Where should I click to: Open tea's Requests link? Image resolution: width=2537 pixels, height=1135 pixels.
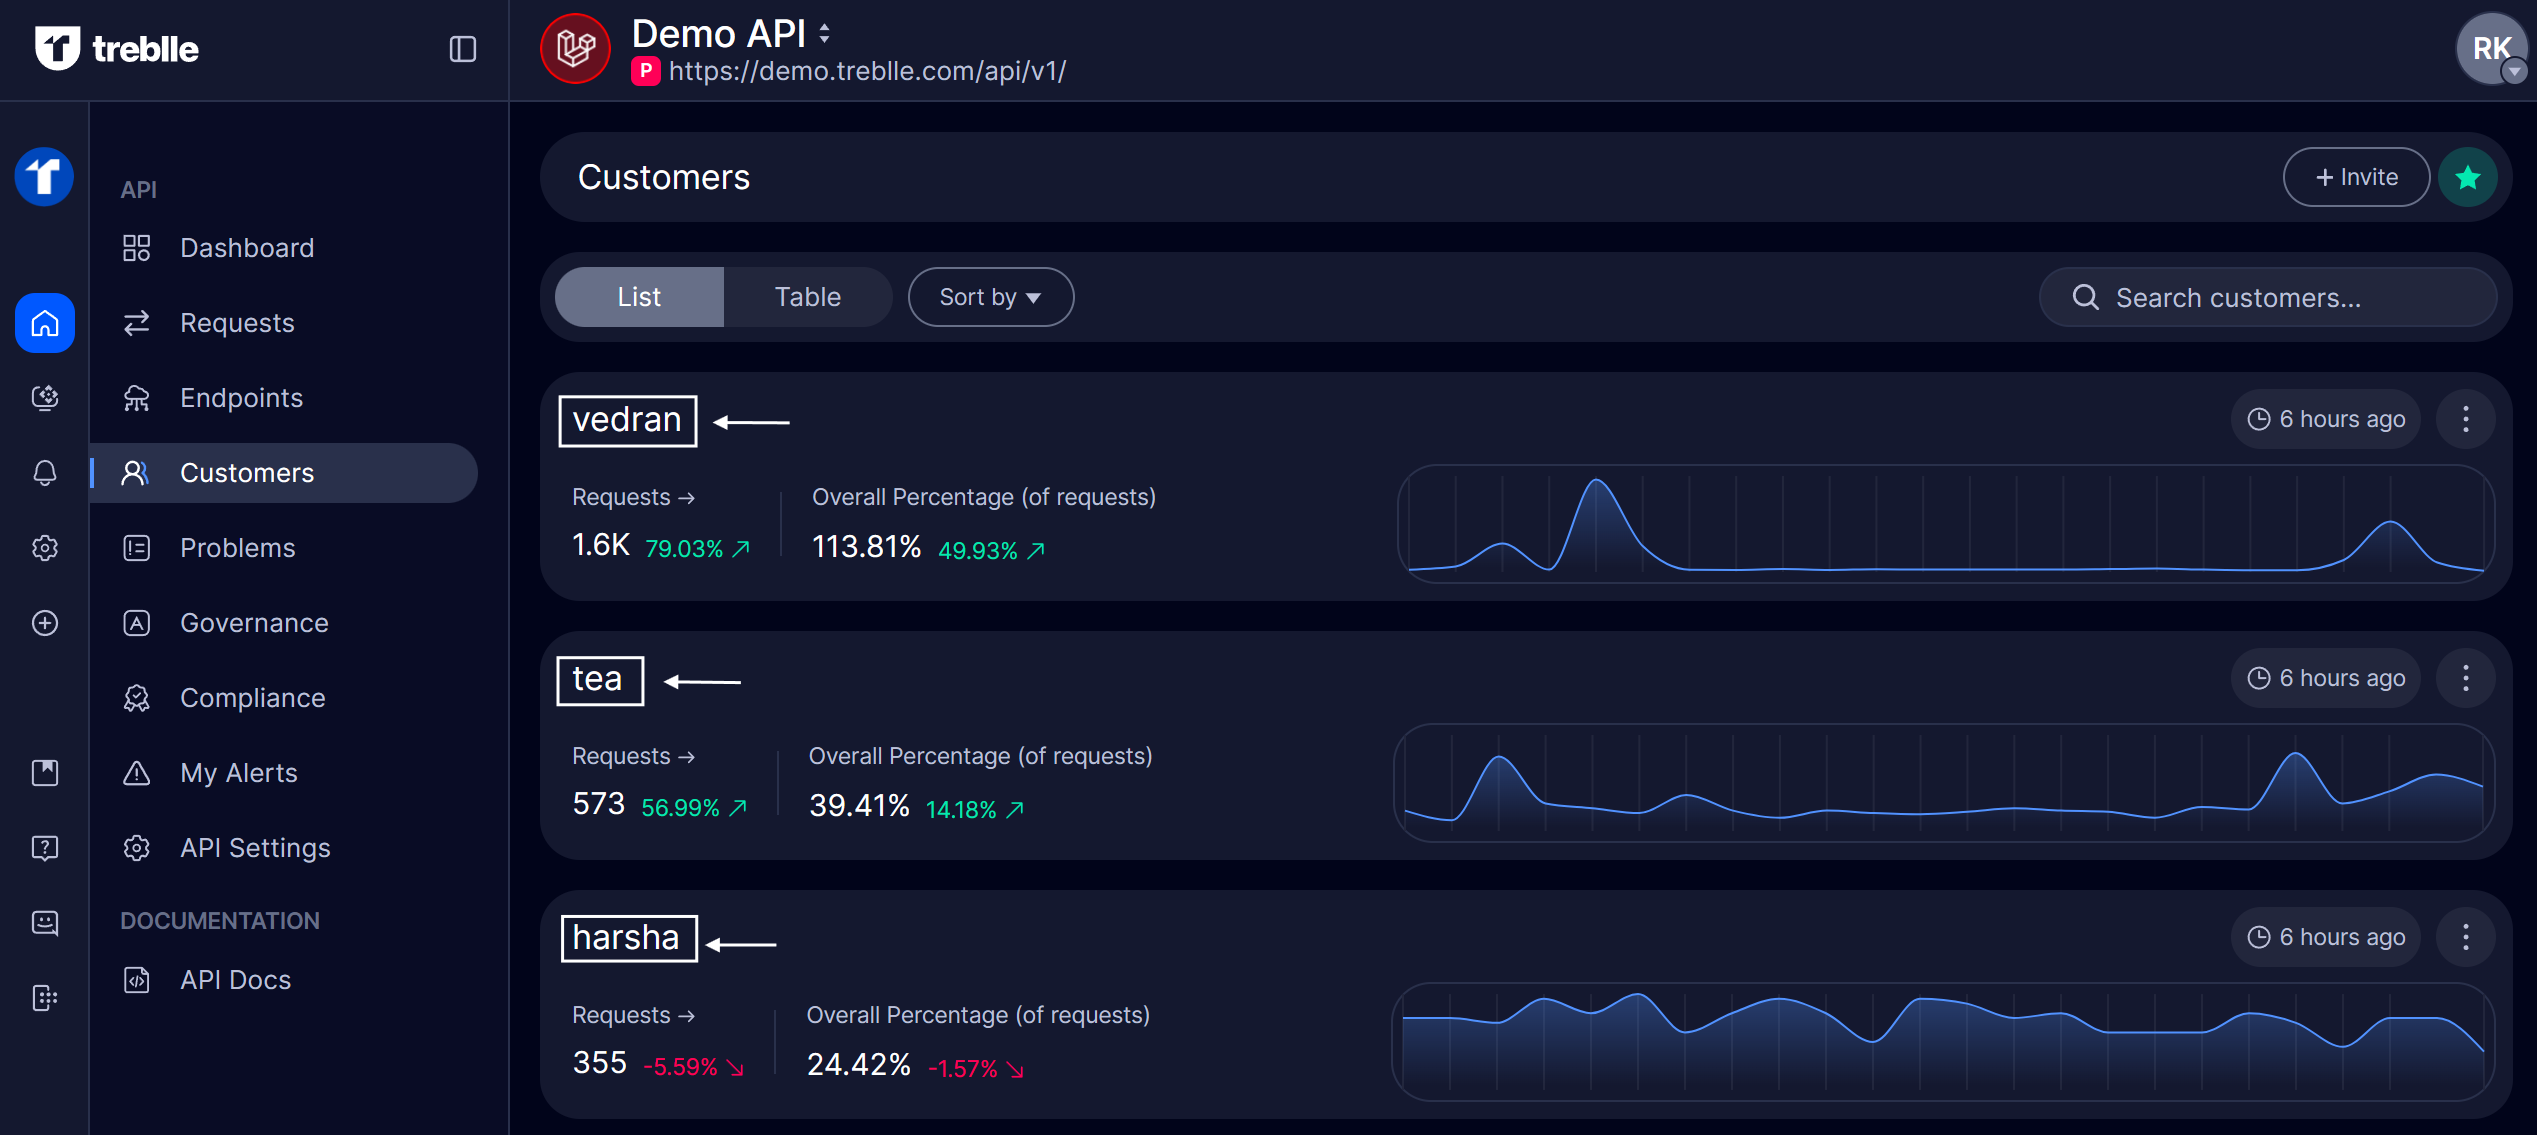point(633,757)
